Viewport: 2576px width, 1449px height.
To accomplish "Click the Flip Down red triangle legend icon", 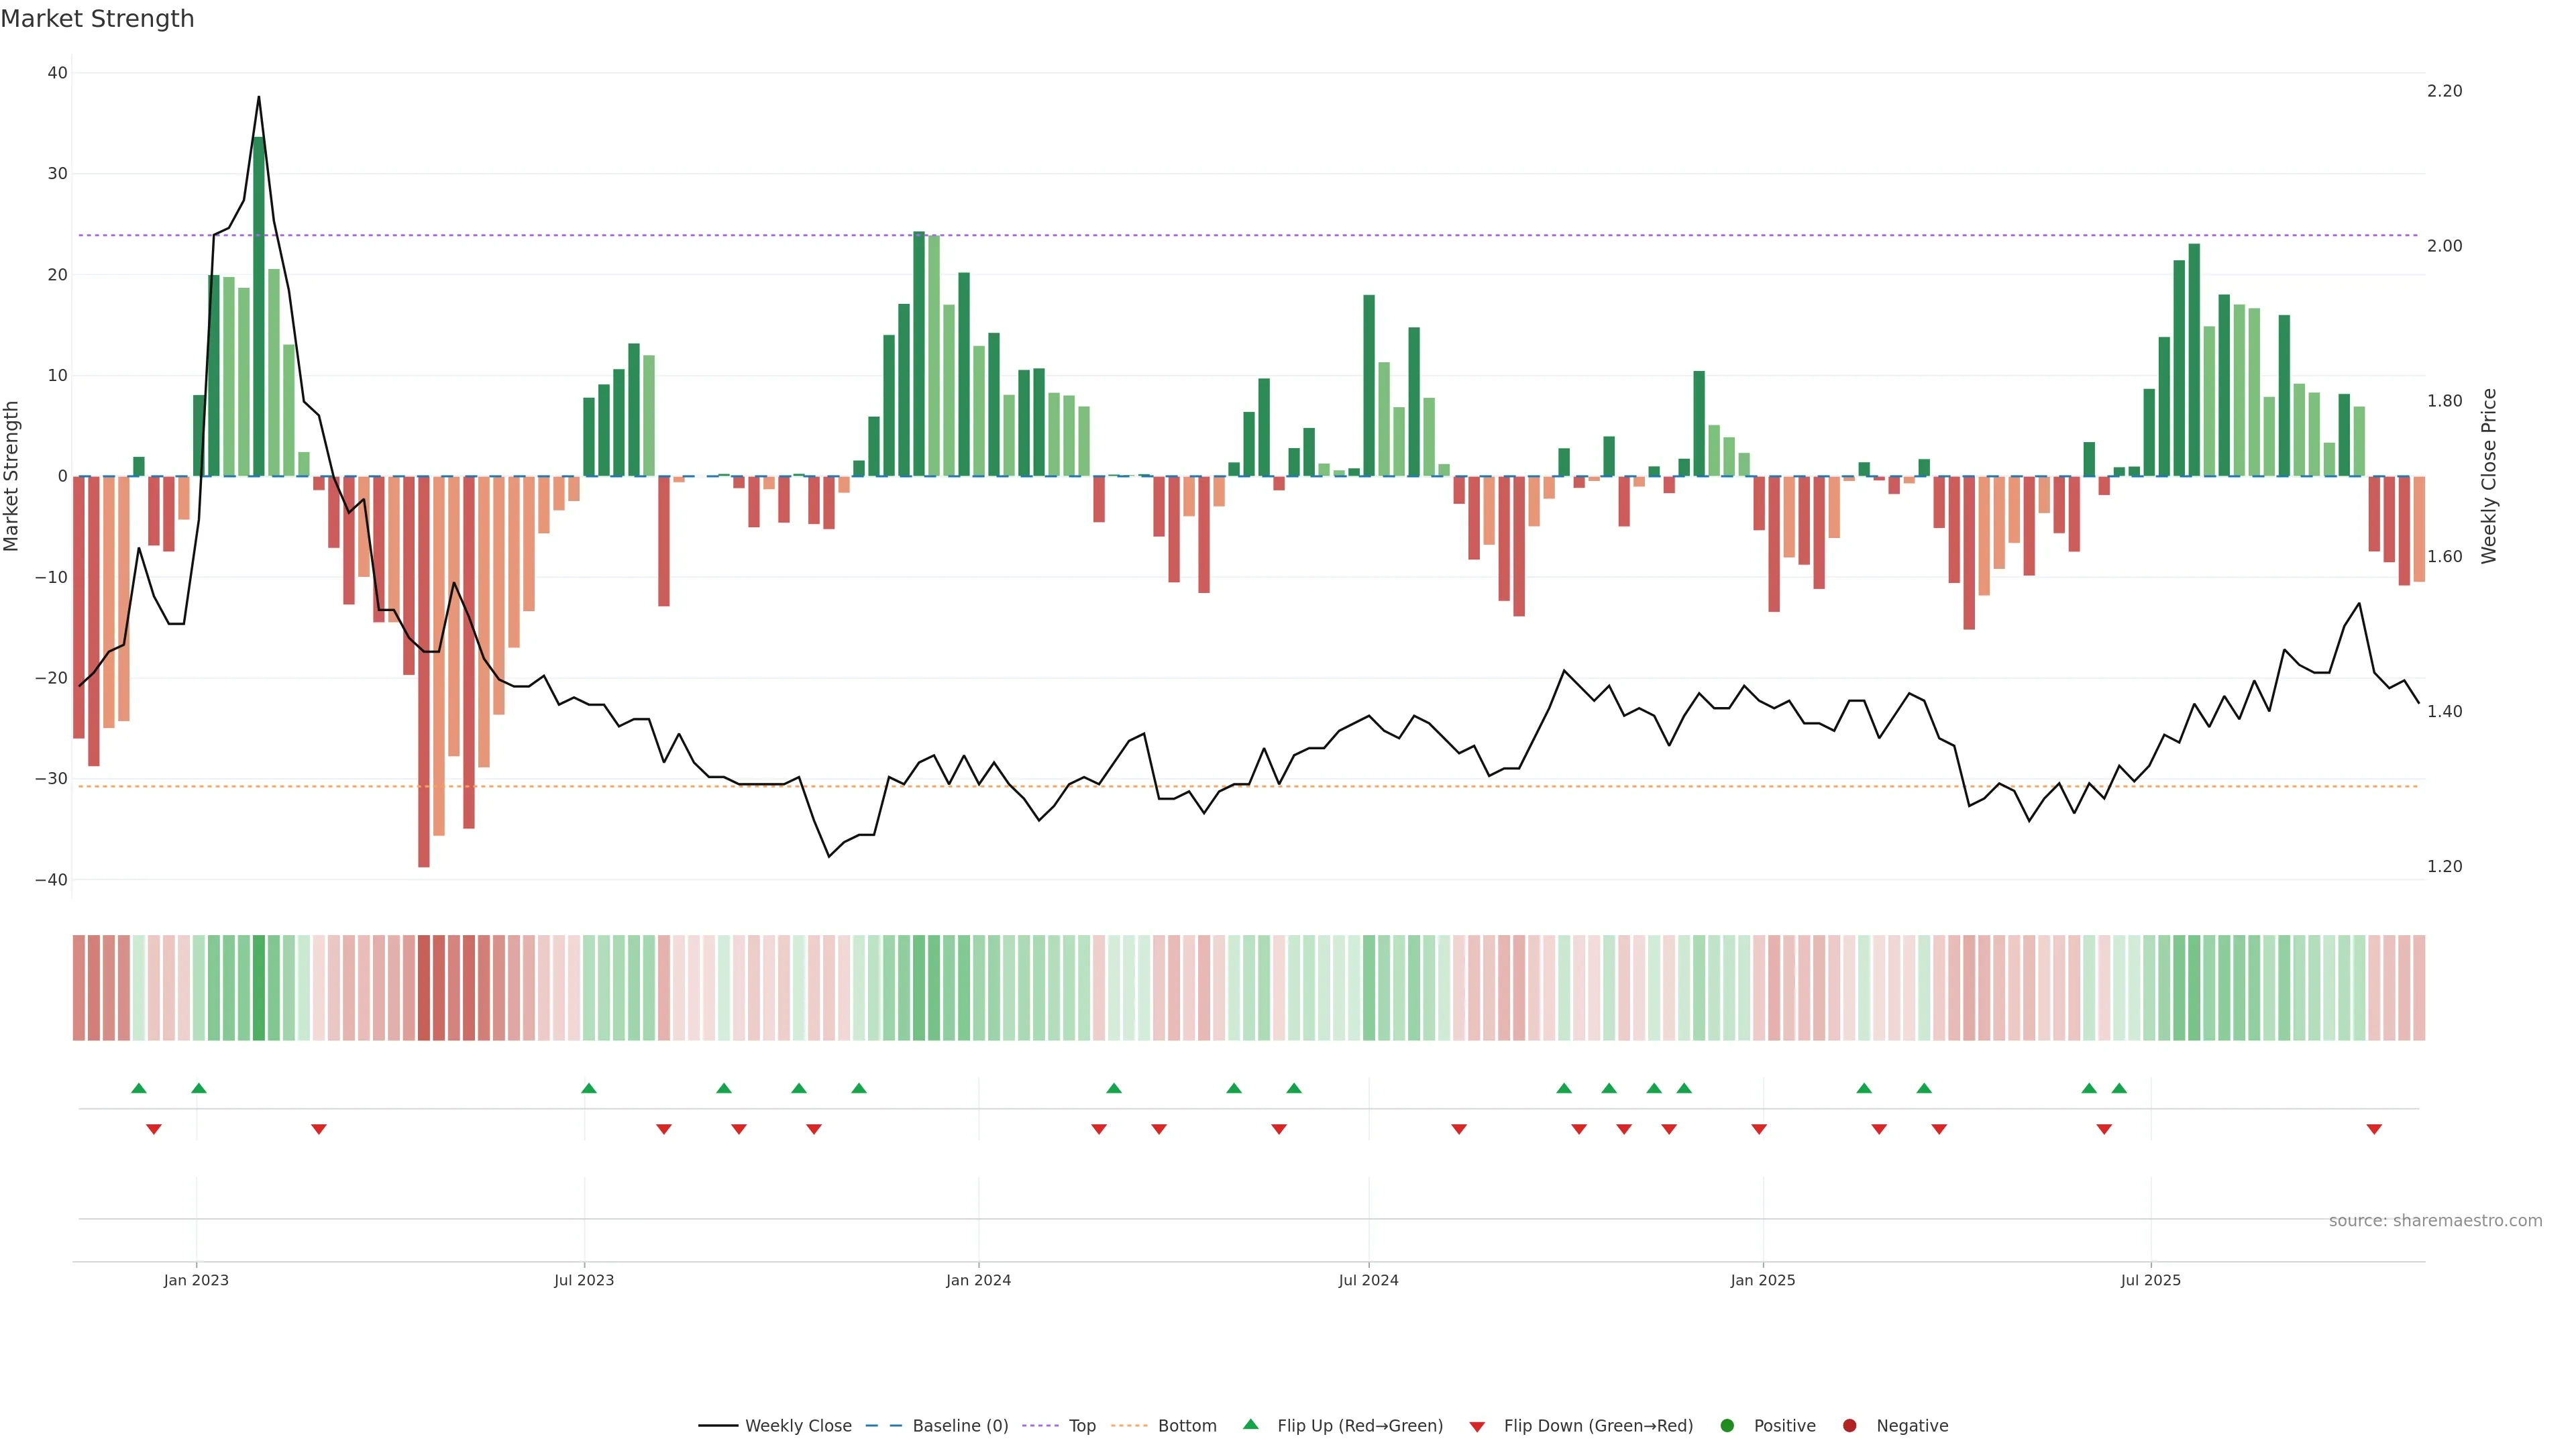I will click(1477, 1426).
